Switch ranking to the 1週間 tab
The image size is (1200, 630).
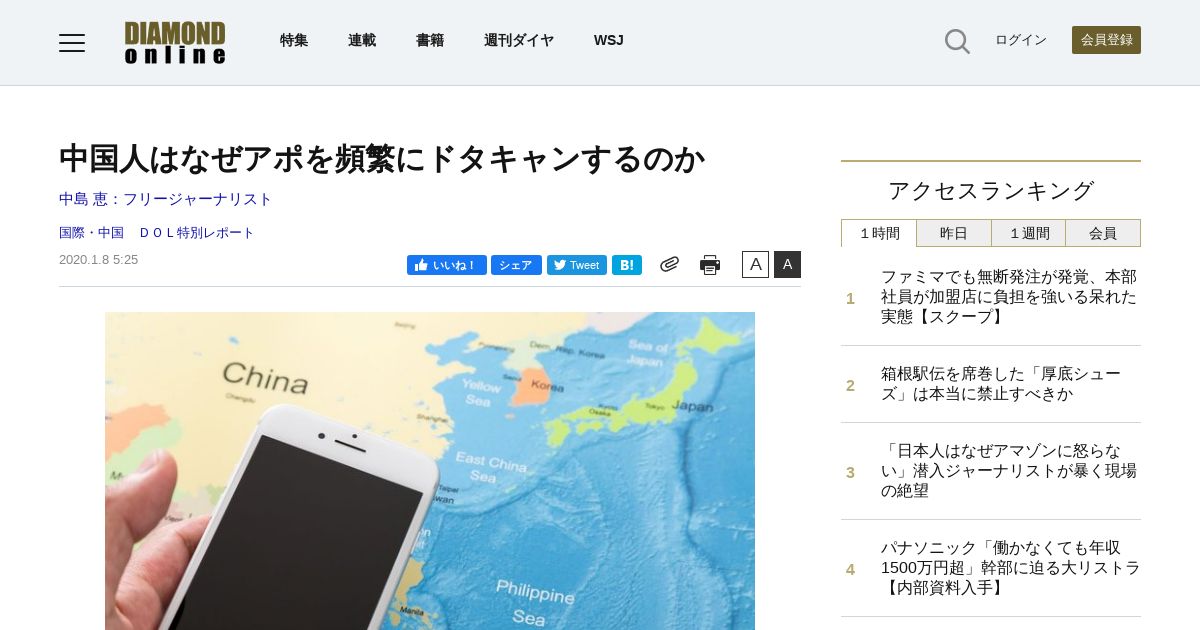(x=1029, y=233)
